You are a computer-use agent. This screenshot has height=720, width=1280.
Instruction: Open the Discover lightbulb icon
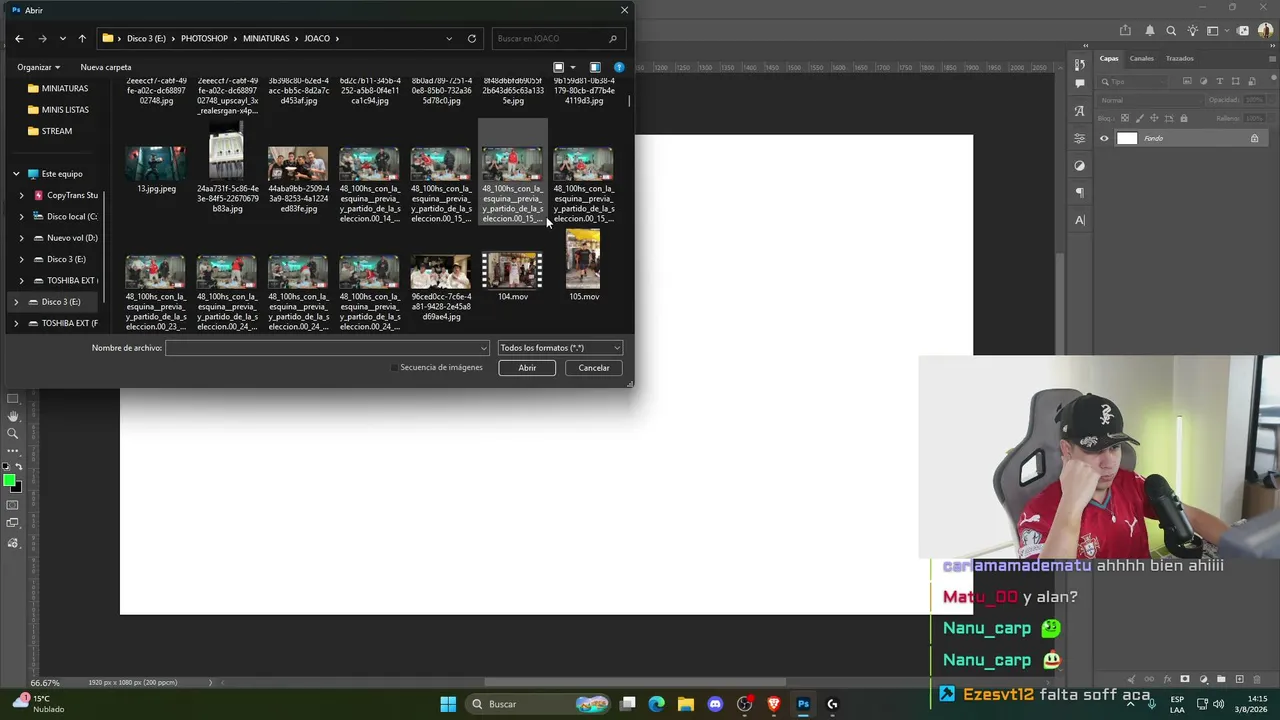[1191, 31]
